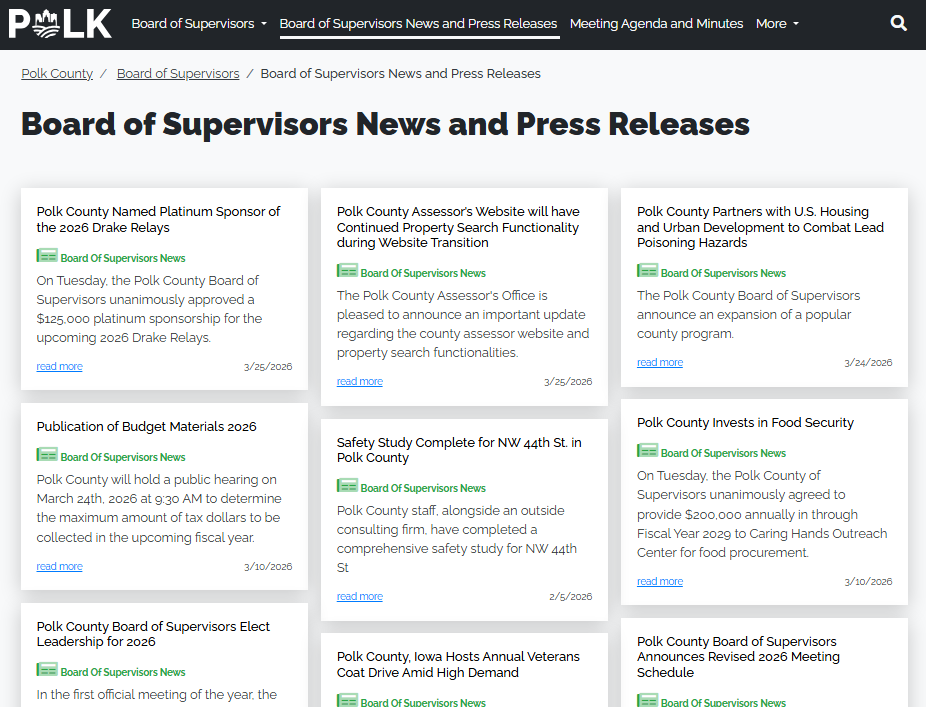Click category label on Elect Leadership card
Image resolution: width=926 pixels, height=707 pixels.
(x=123, y=672)
